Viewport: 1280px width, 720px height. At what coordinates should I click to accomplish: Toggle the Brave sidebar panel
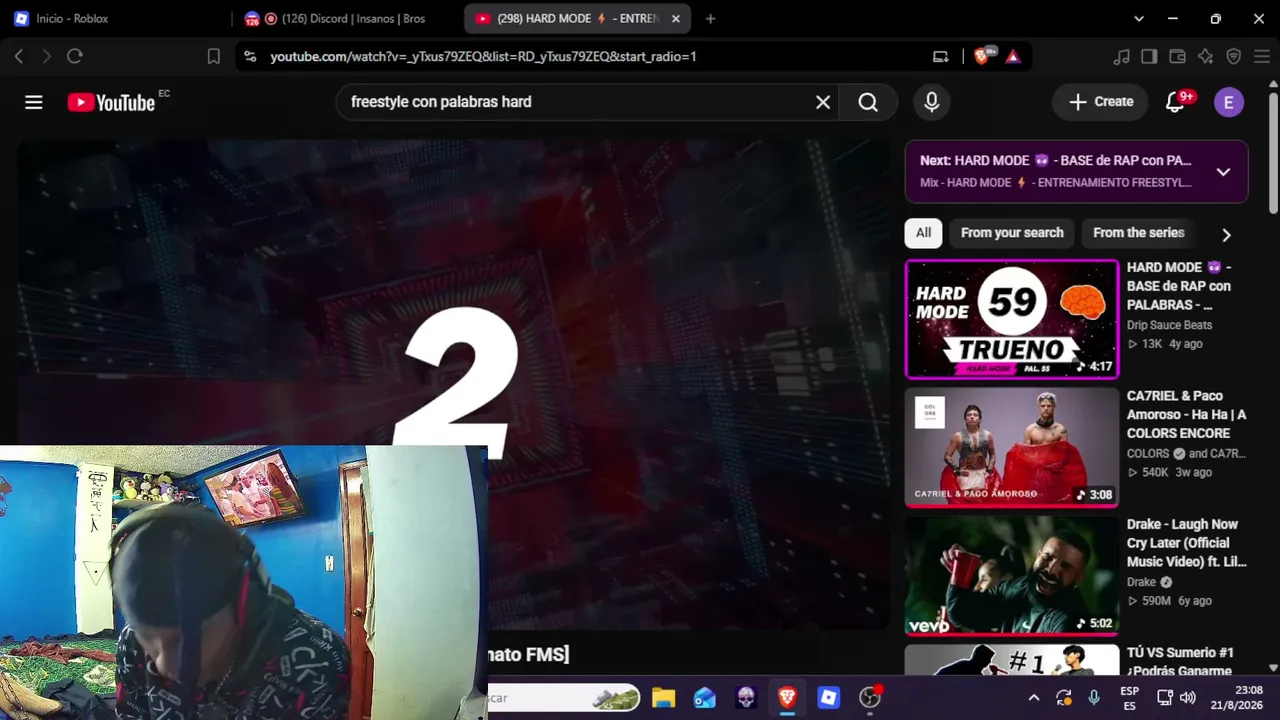[1149, 57]
